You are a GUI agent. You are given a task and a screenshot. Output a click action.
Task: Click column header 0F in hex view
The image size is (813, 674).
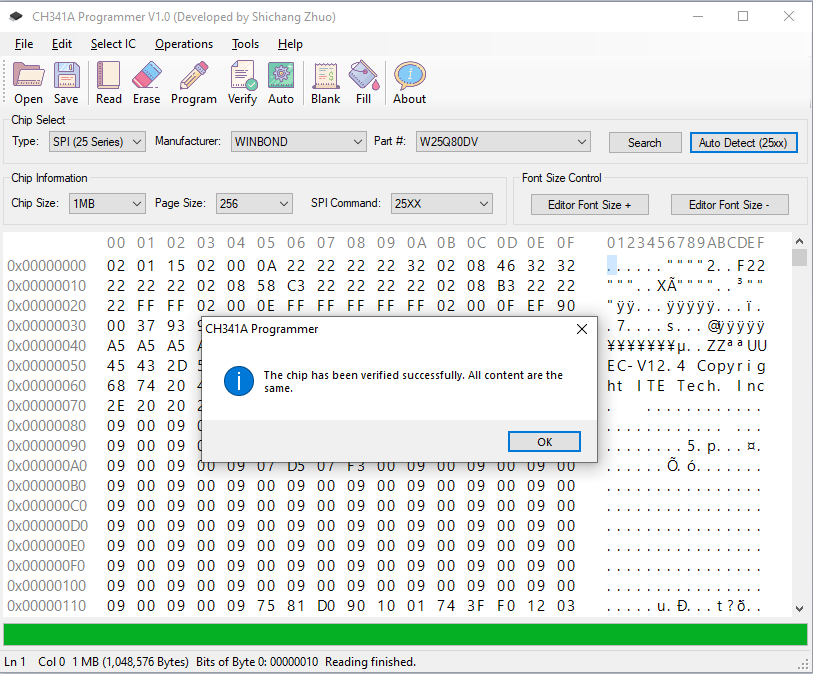click(x=566, y=243)
